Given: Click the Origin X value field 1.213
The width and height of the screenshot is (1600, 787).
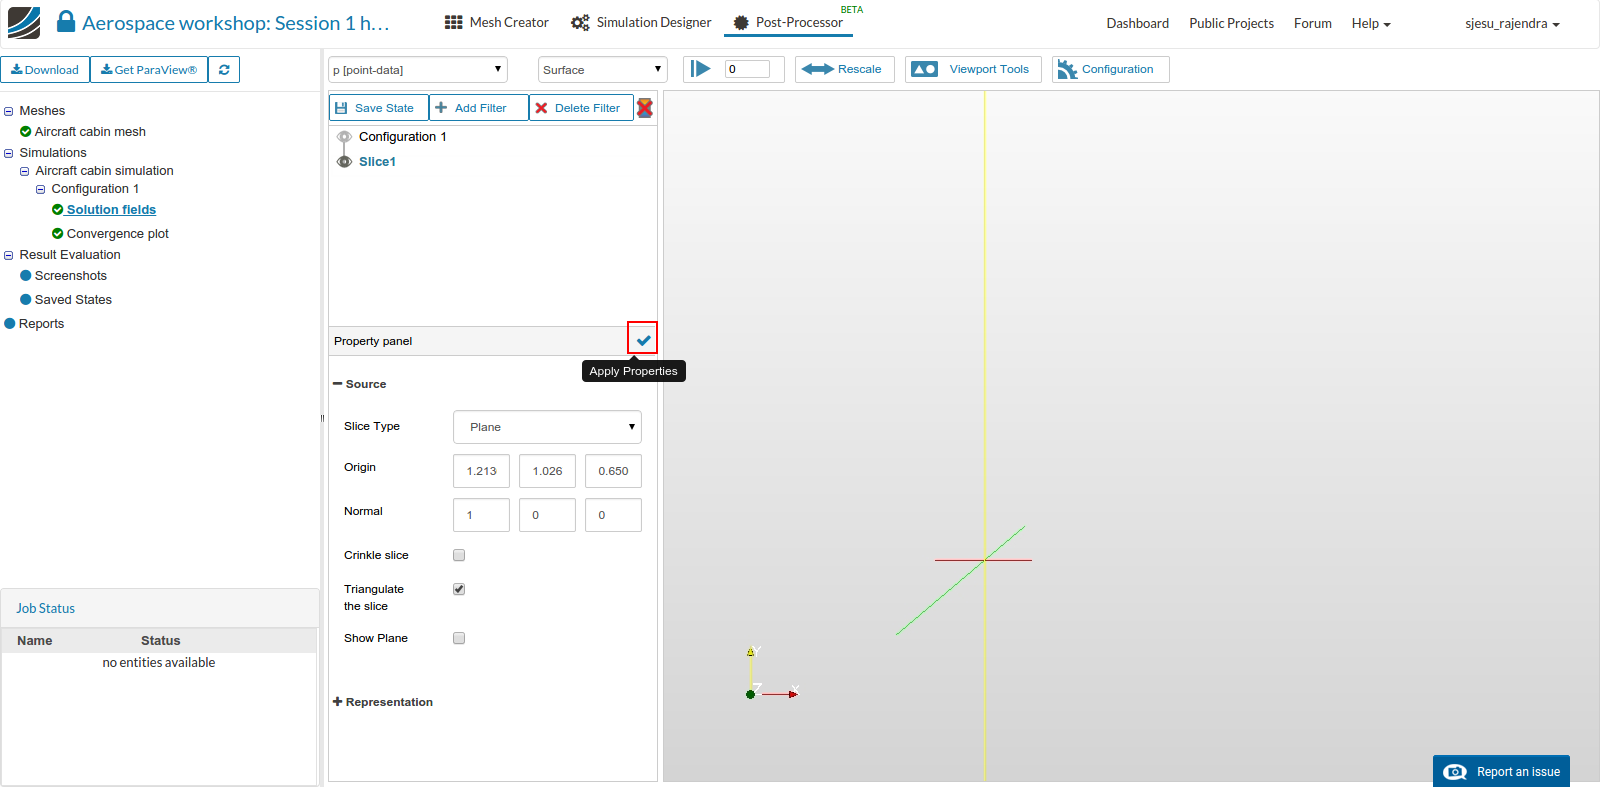Looking at the screenshot, I should pyautogui.click(x=481, y=471).
